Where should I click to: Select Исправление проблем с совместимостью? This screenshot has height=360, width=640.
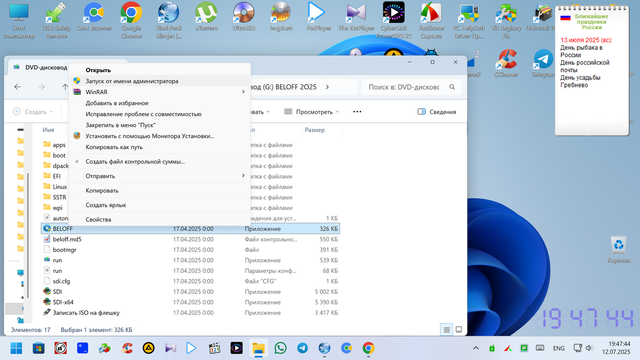click(160, 114)
